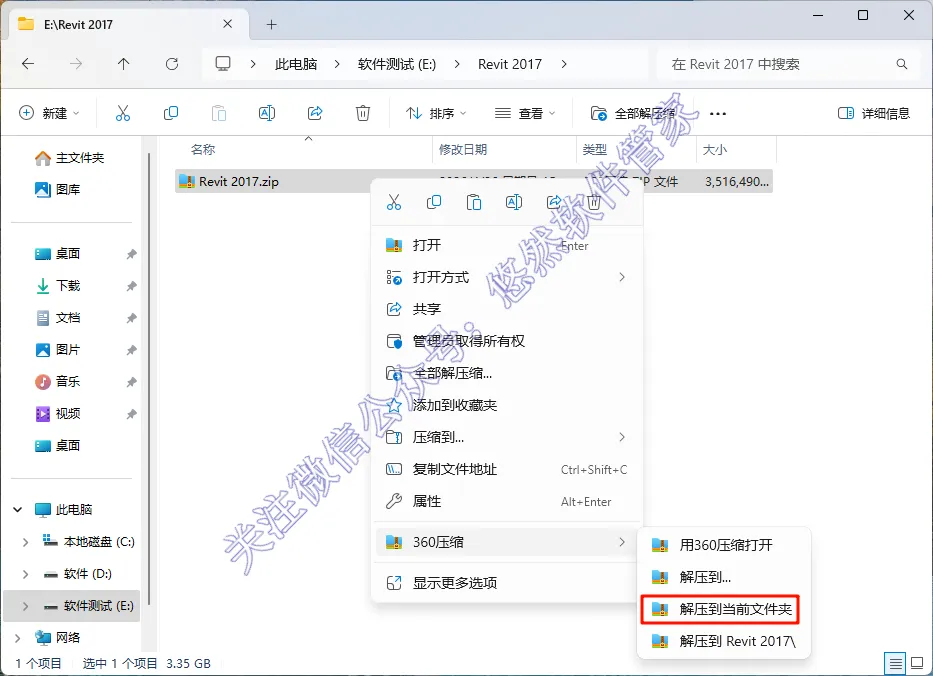Click the 全部解压缩 toolbar button
Screen dimensions: 933x676
633,113
